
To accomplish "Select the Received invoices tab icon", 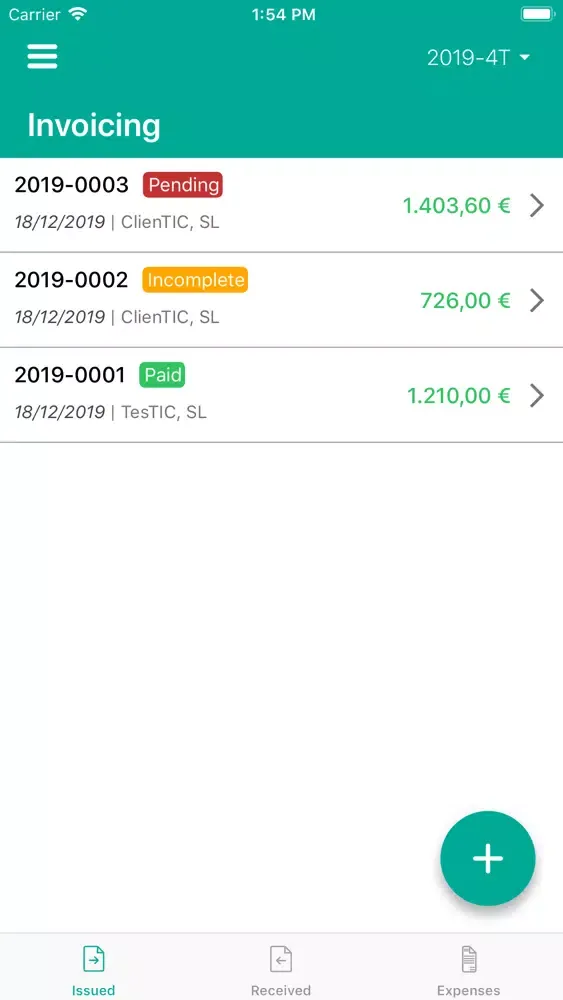I will pos(281,959).
